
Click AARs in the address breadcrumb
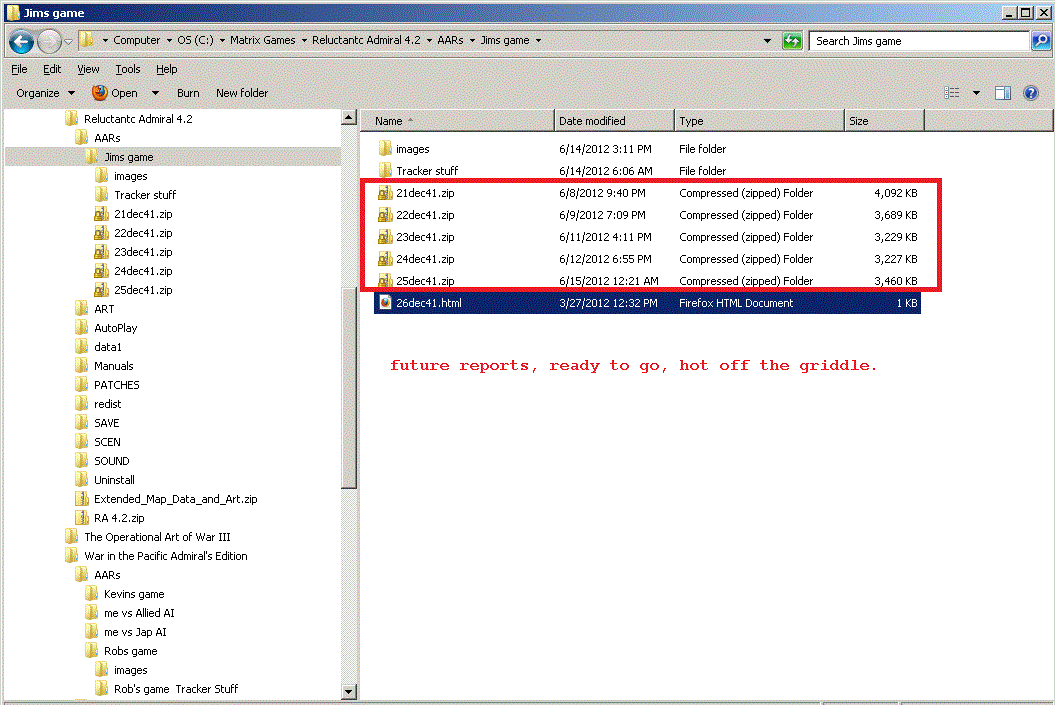click(450, 40)
